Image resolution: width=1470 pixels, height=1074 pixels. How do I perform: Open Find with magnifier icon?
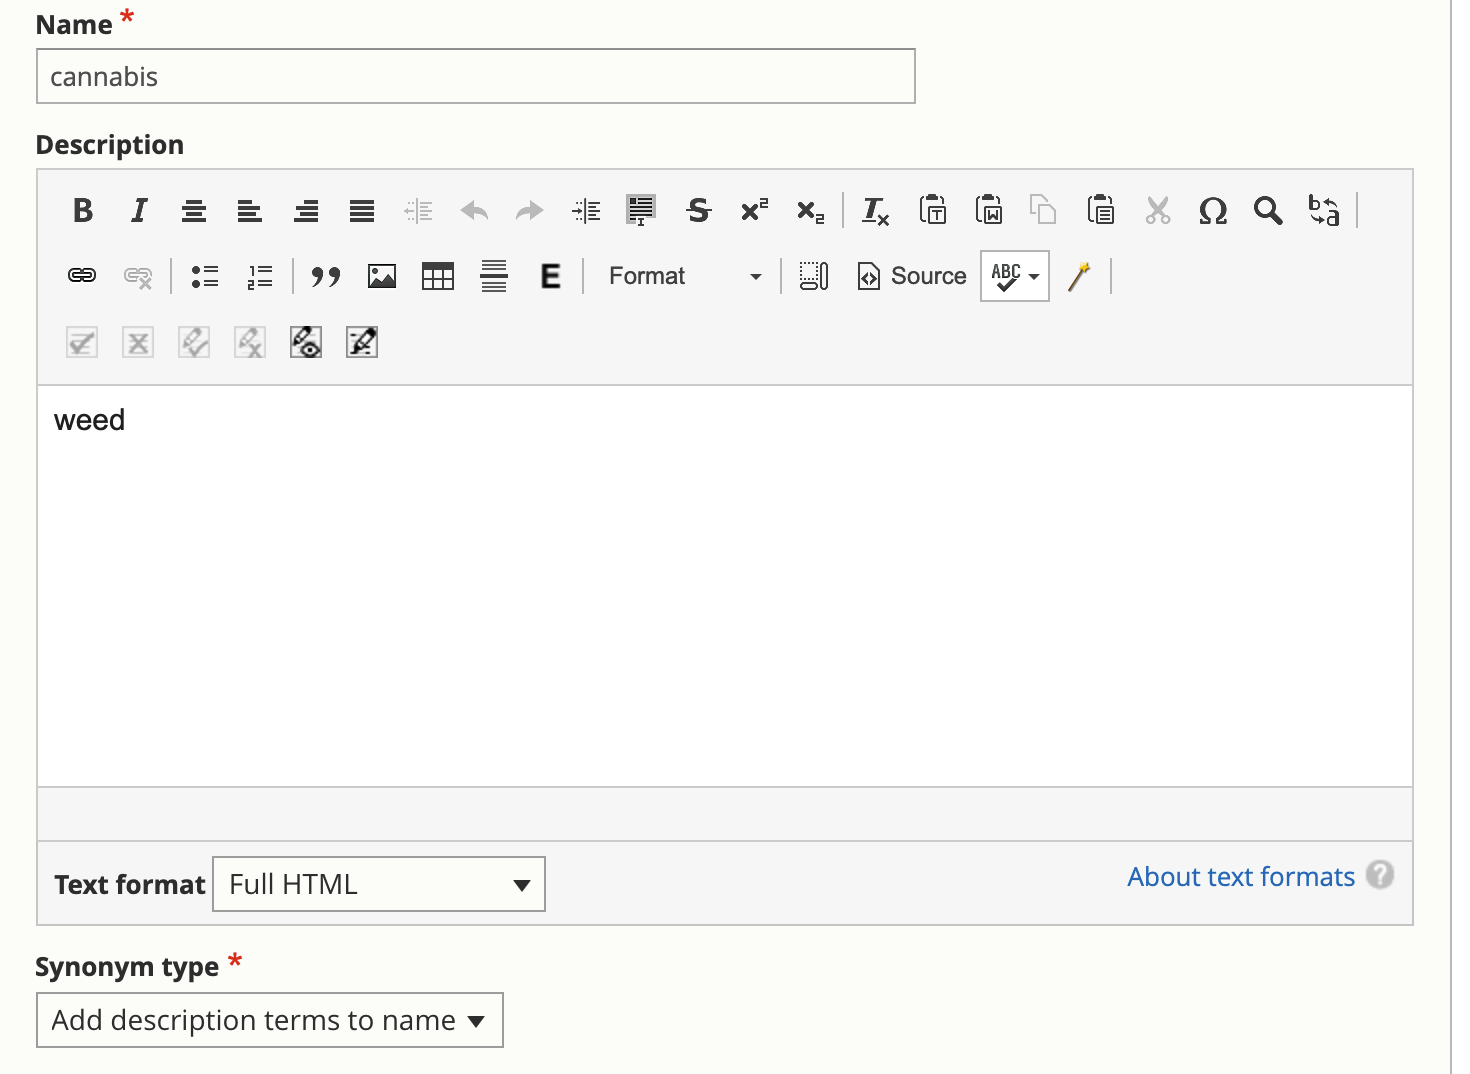click(1268, 211)
